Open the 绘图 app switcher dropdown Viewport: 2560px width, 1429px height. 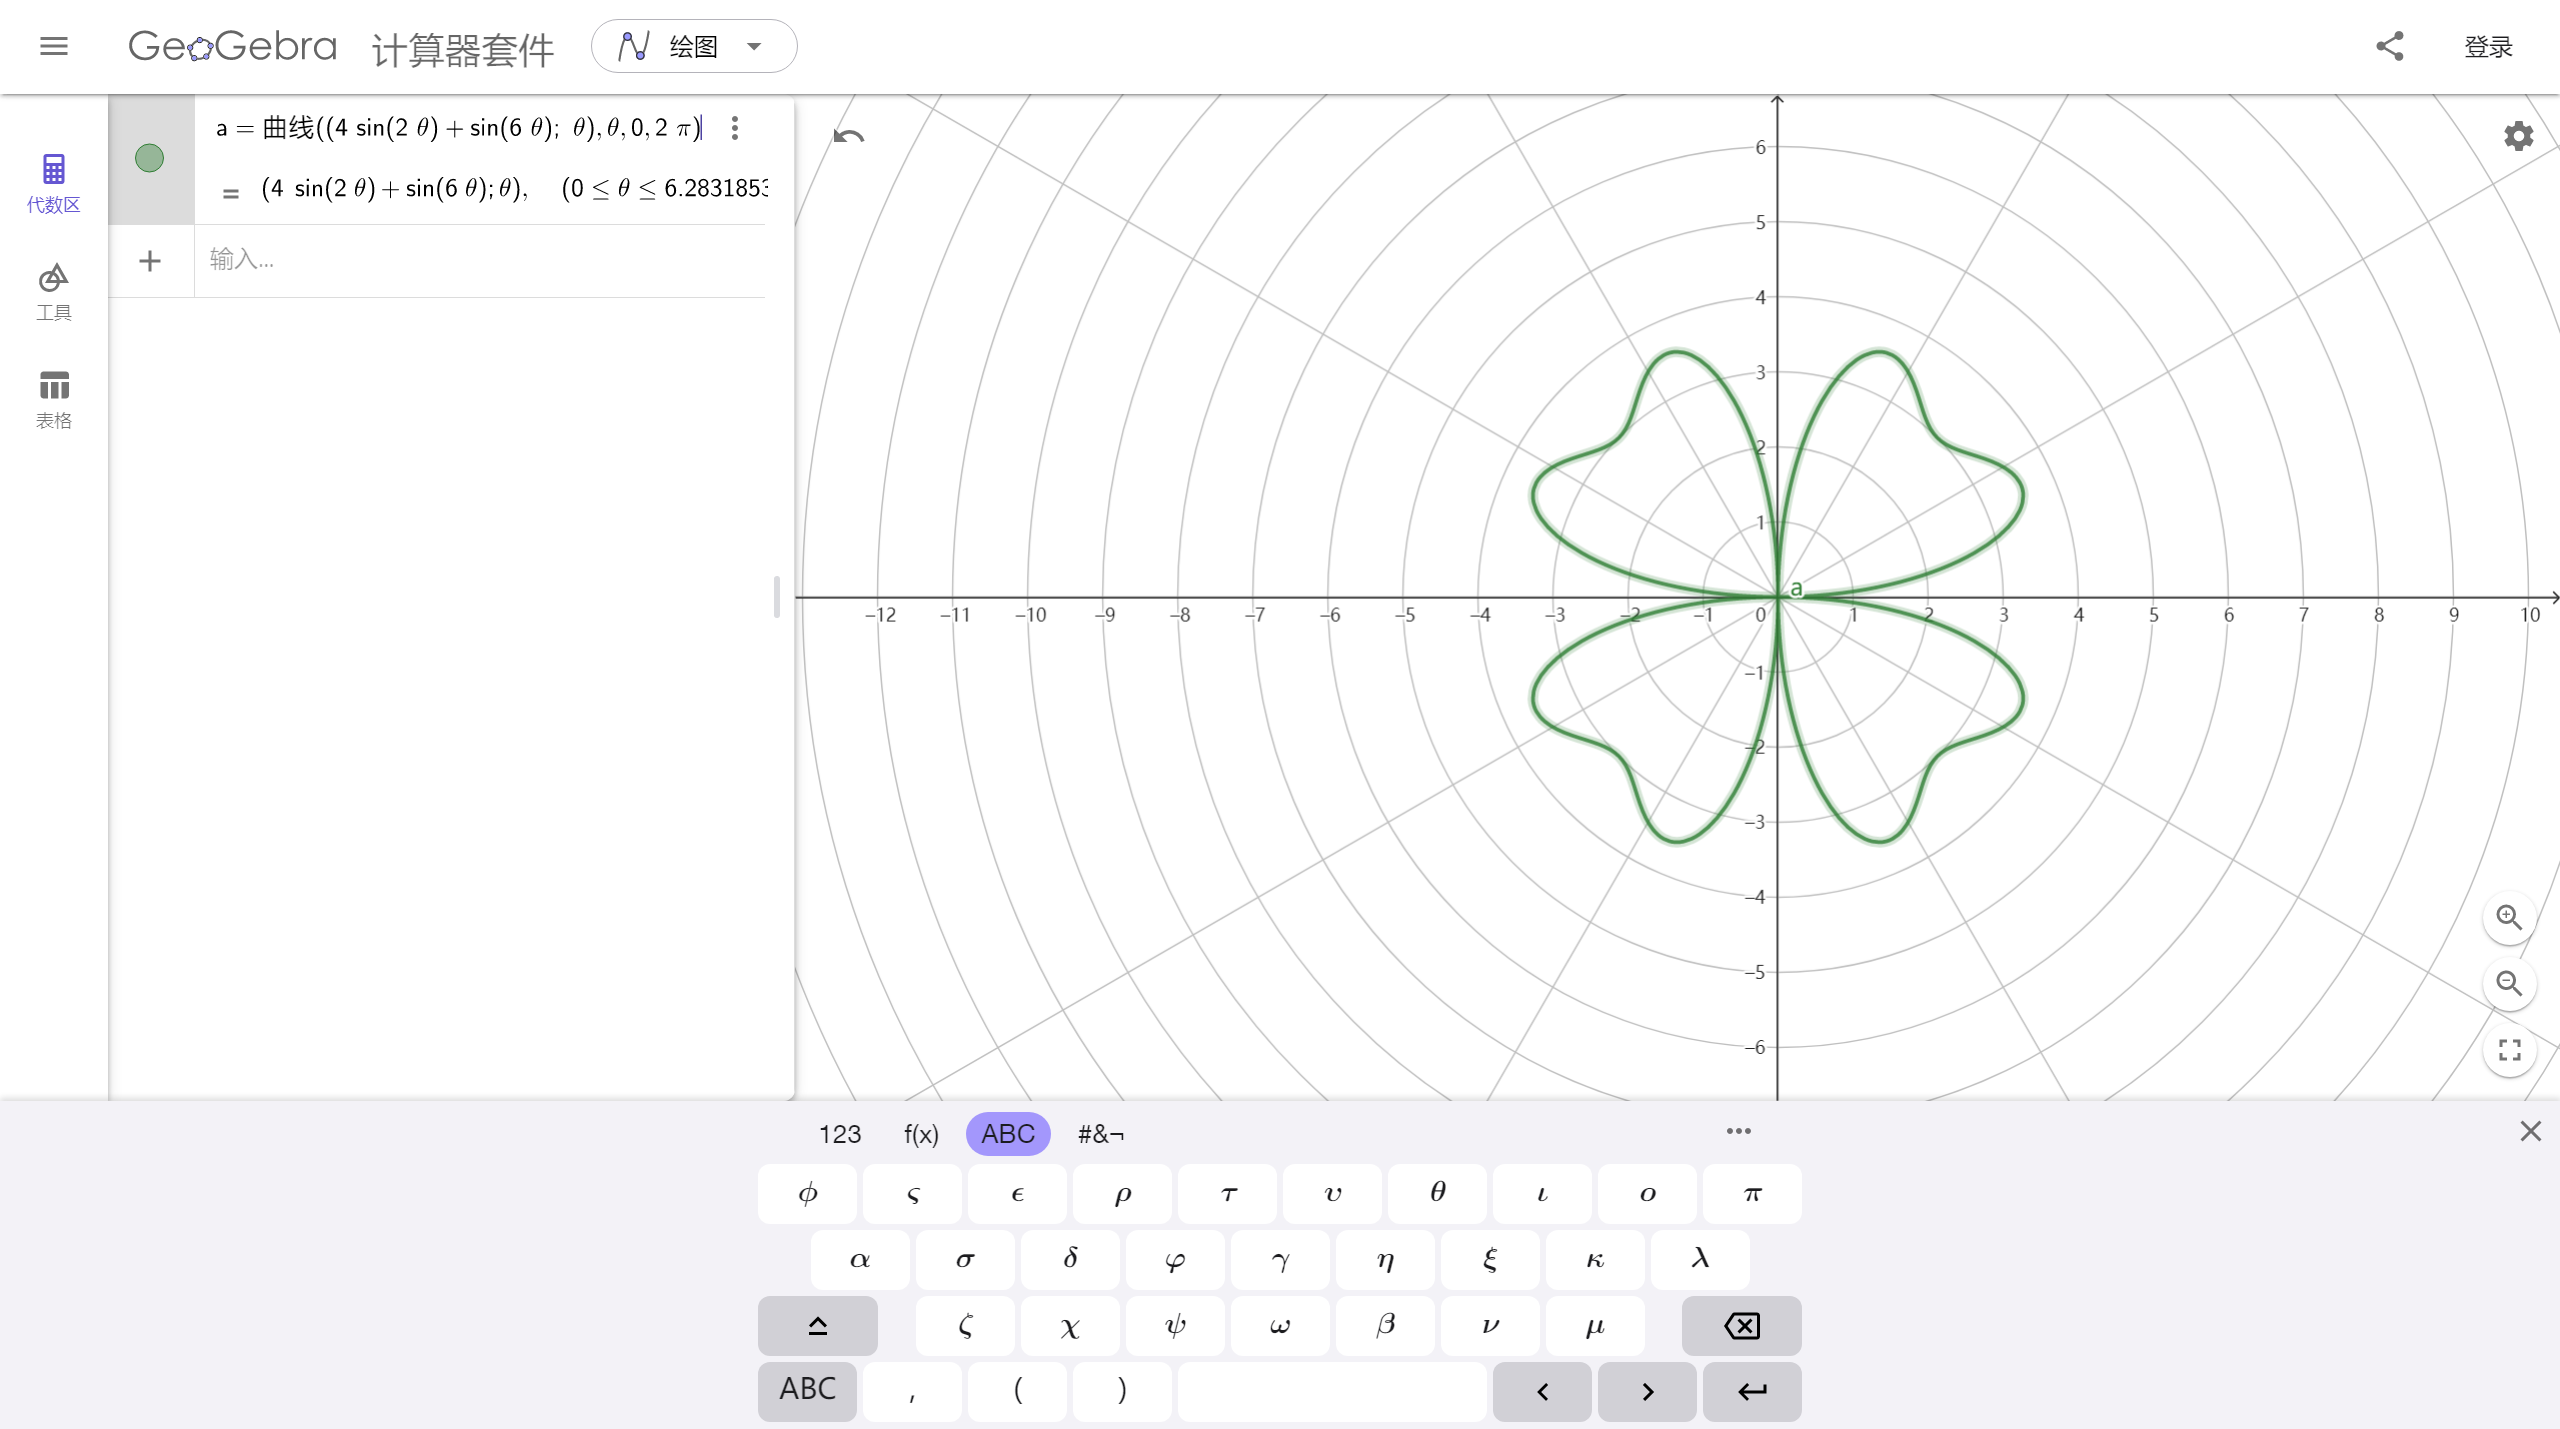[x=694, y=46]
